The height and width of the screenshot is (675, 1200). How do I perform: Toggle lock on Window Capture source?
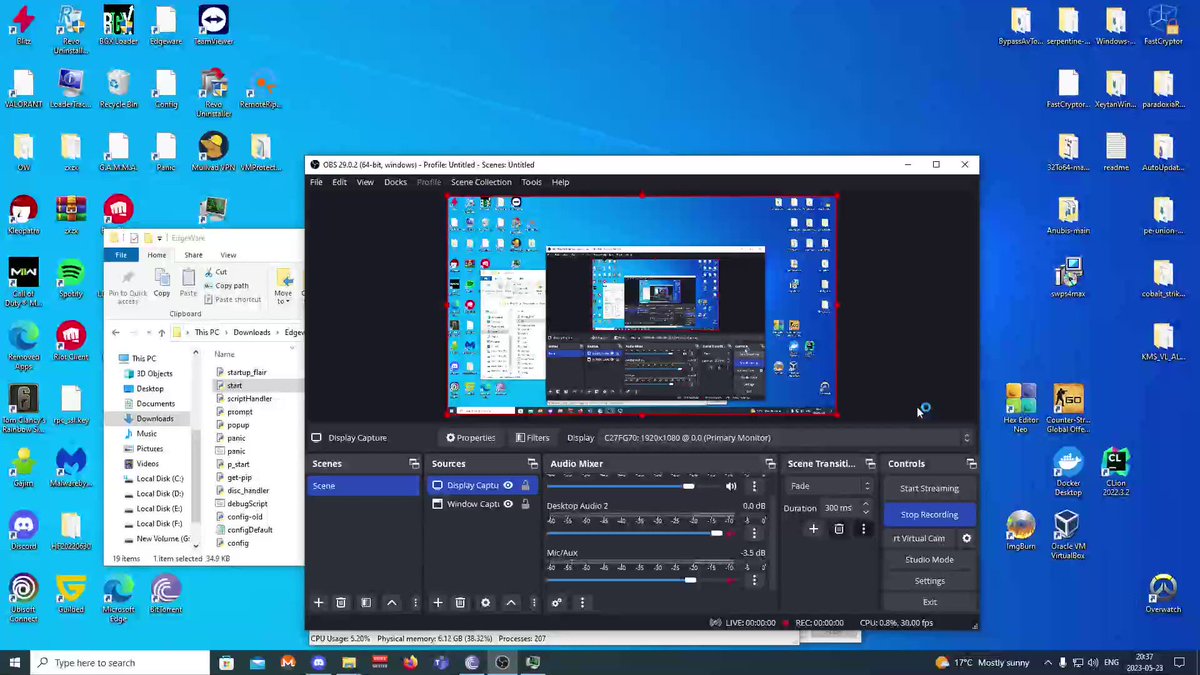[526, 504]
